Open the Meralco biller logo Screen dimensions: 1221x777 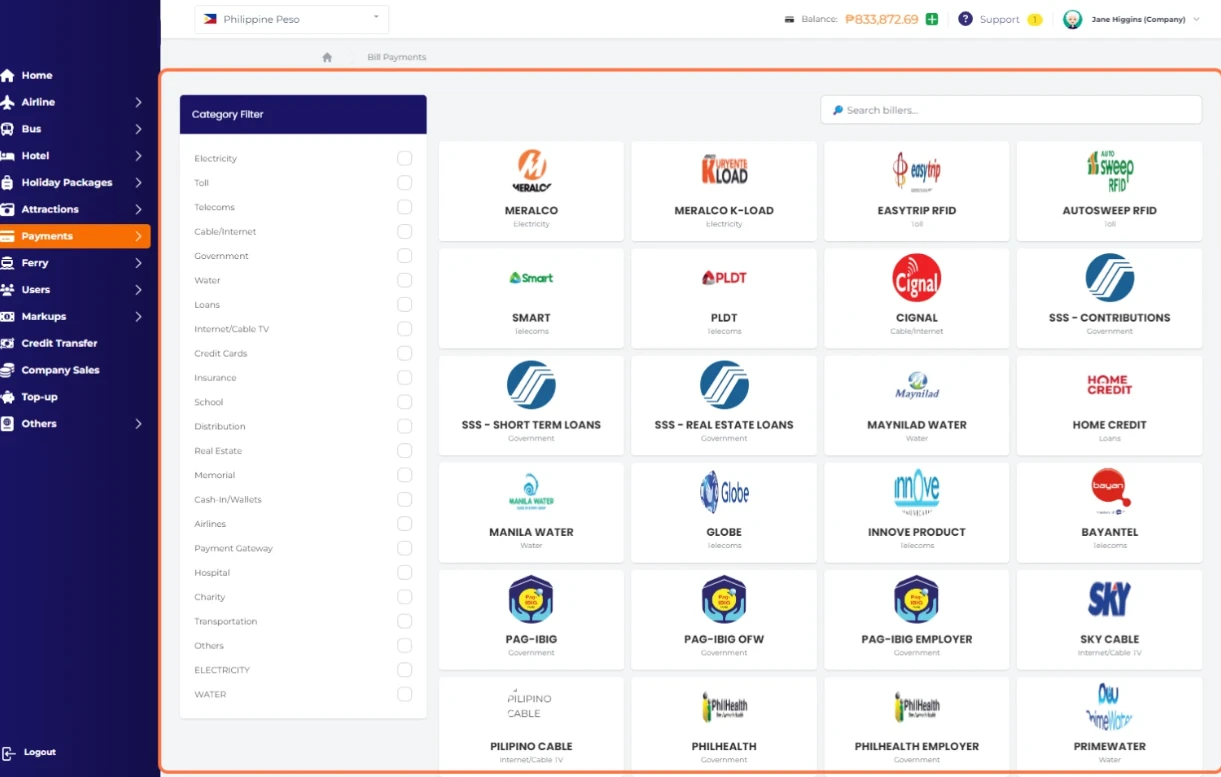pyautogui.click(x=531, y=171)
